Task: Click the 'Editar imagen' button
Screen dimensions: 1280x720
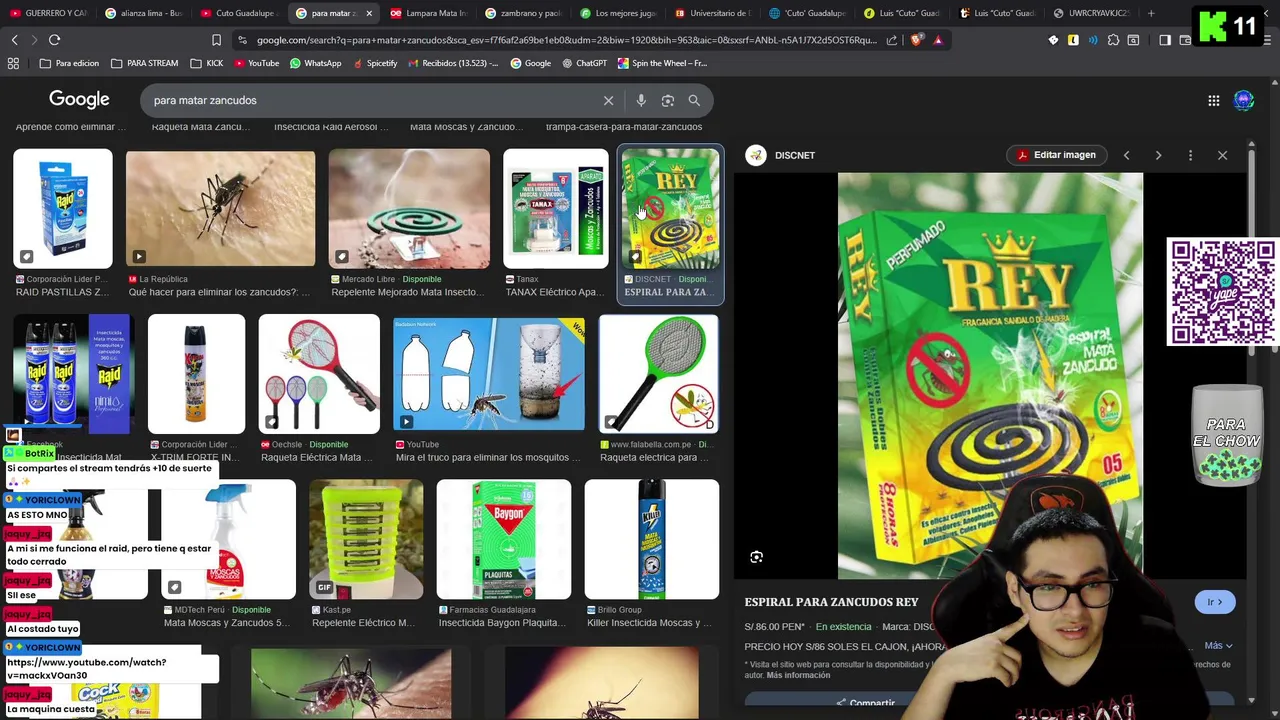Action: (1056, 155)
